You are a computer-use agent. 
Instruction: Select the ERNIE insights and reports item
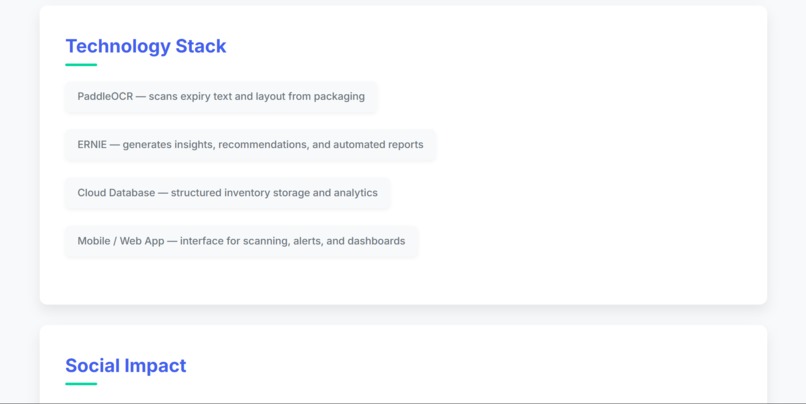pos(250,145)
